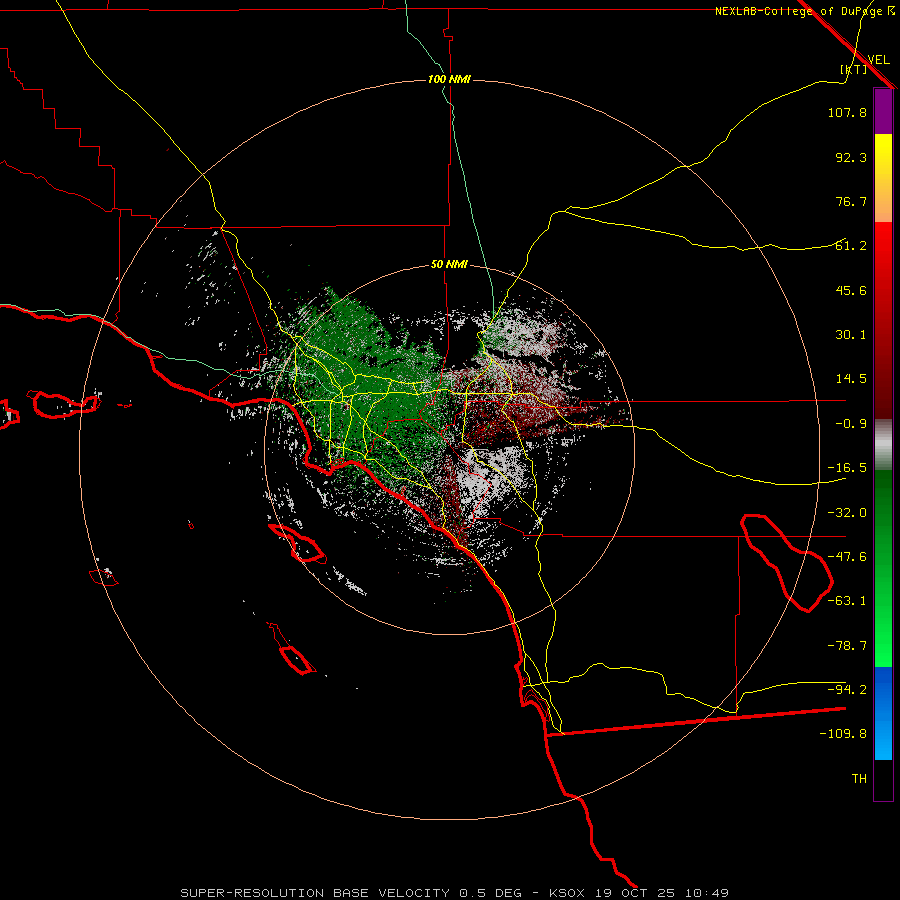Viewport: 900px width, 900px height.
Task: Click the gray segment of color bar
Action: (x=883, y=445)
